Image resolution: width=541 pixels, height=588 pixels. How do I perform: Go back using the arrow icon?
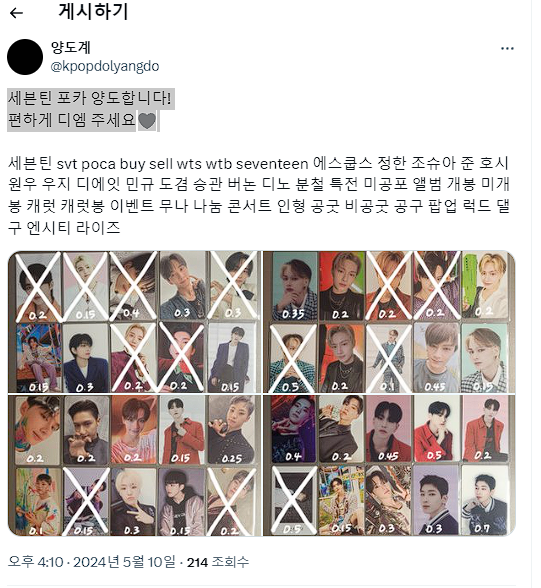(16, 13)
